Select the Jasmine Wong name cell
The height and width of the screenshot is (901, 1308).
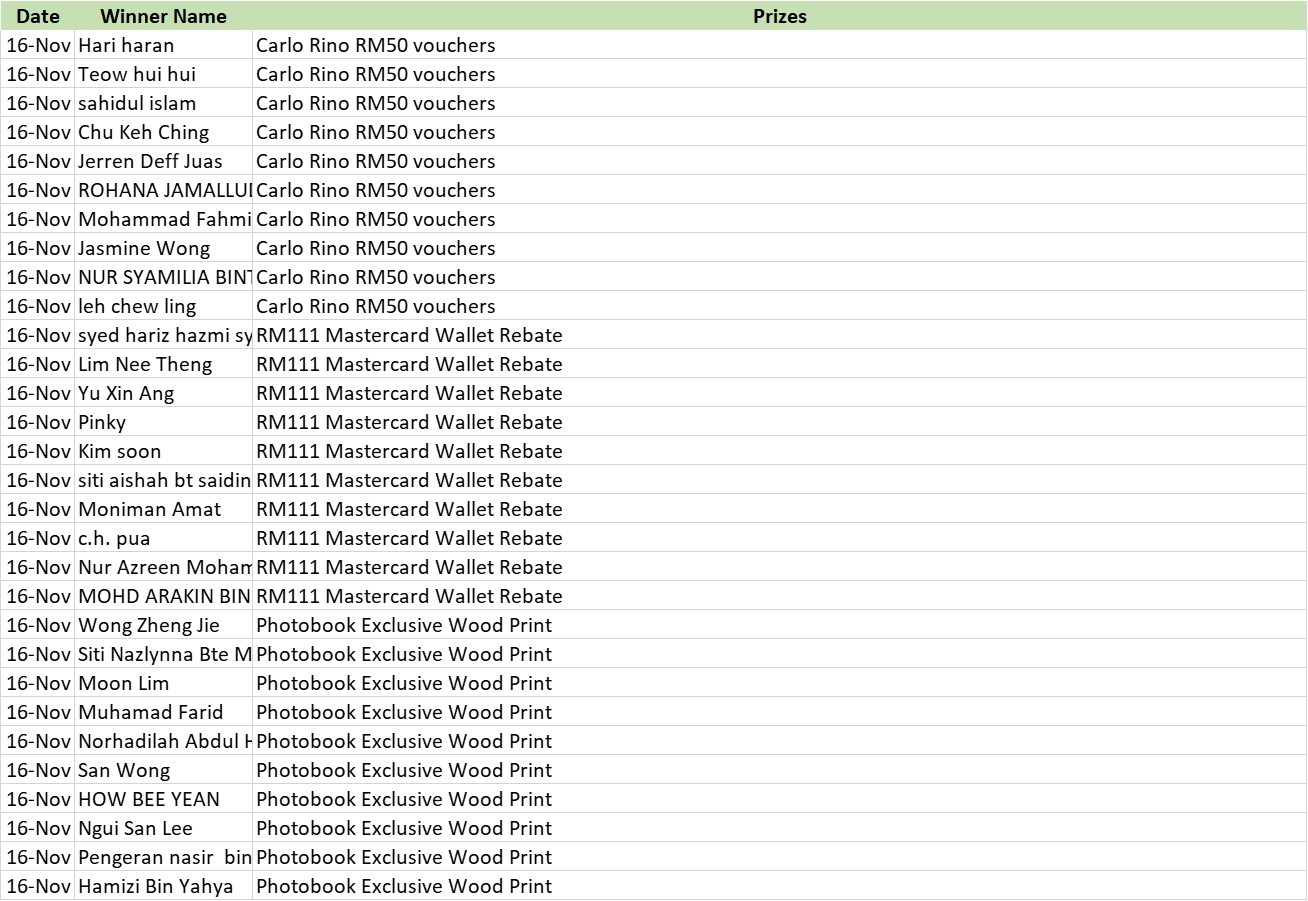point(144,248)
